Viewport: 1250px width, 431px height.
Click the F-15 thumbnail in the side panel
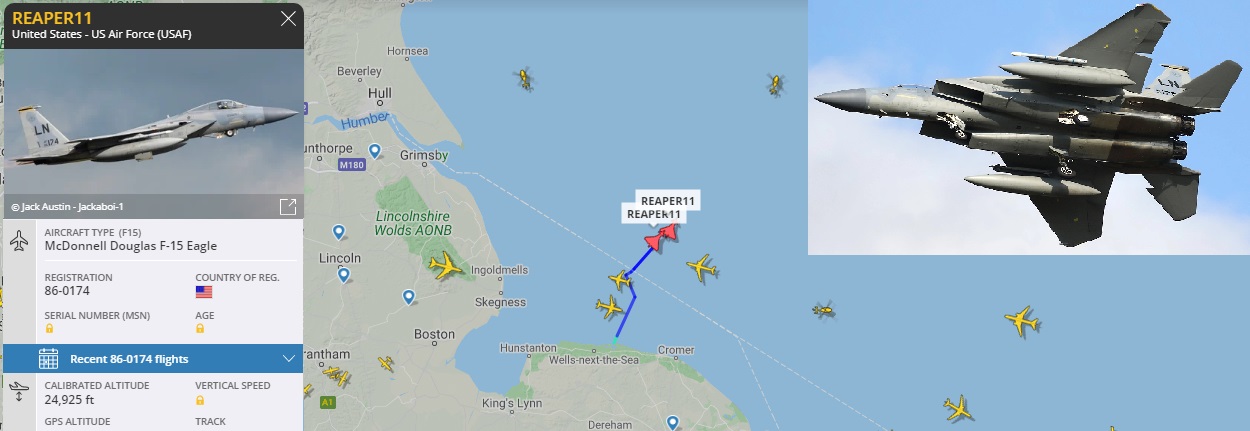coord(153,121)
